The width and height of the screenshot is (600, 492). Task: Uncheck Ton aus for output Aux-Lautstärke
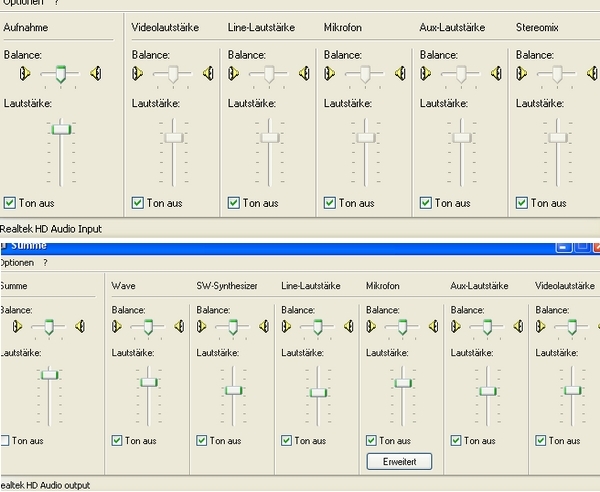(x=456, y=440)
